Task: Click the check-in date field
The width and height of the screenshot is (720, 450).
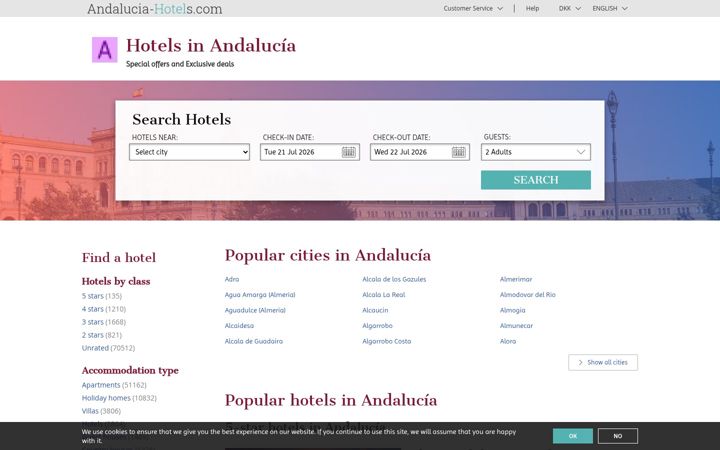Action: click(x=309, y=152)
